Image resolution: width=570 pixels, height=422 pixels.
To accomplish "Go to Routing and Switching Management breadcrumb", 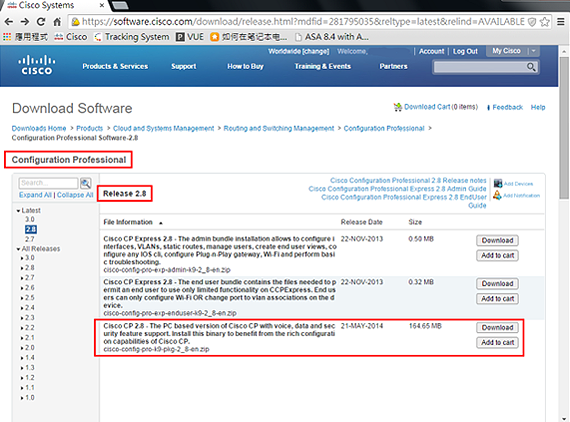I will [279, 128].
